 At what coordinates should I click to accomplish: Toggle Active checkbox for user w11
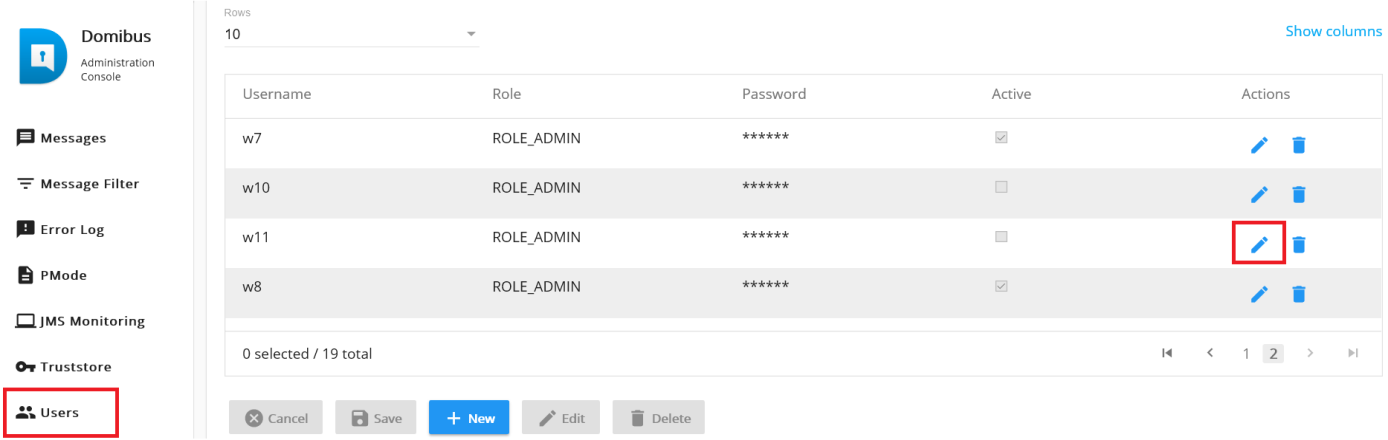click(1001, 237)
